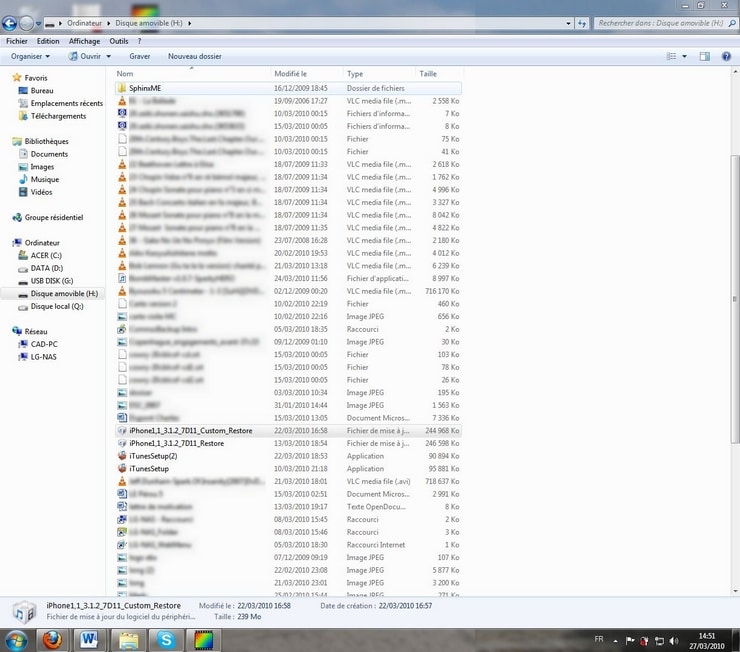This screenshot has width=740, height=652.
Task: Sort by Type column header
Action: point(379,74)
